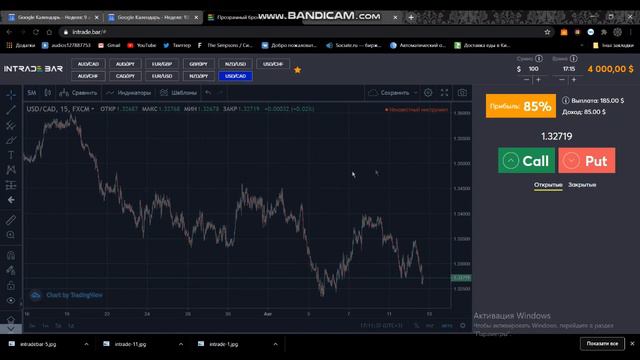Image resolution: width=640 pixels, height=360 pixels.
Task: Decrease the trade amount with minus
Action: 527,80
